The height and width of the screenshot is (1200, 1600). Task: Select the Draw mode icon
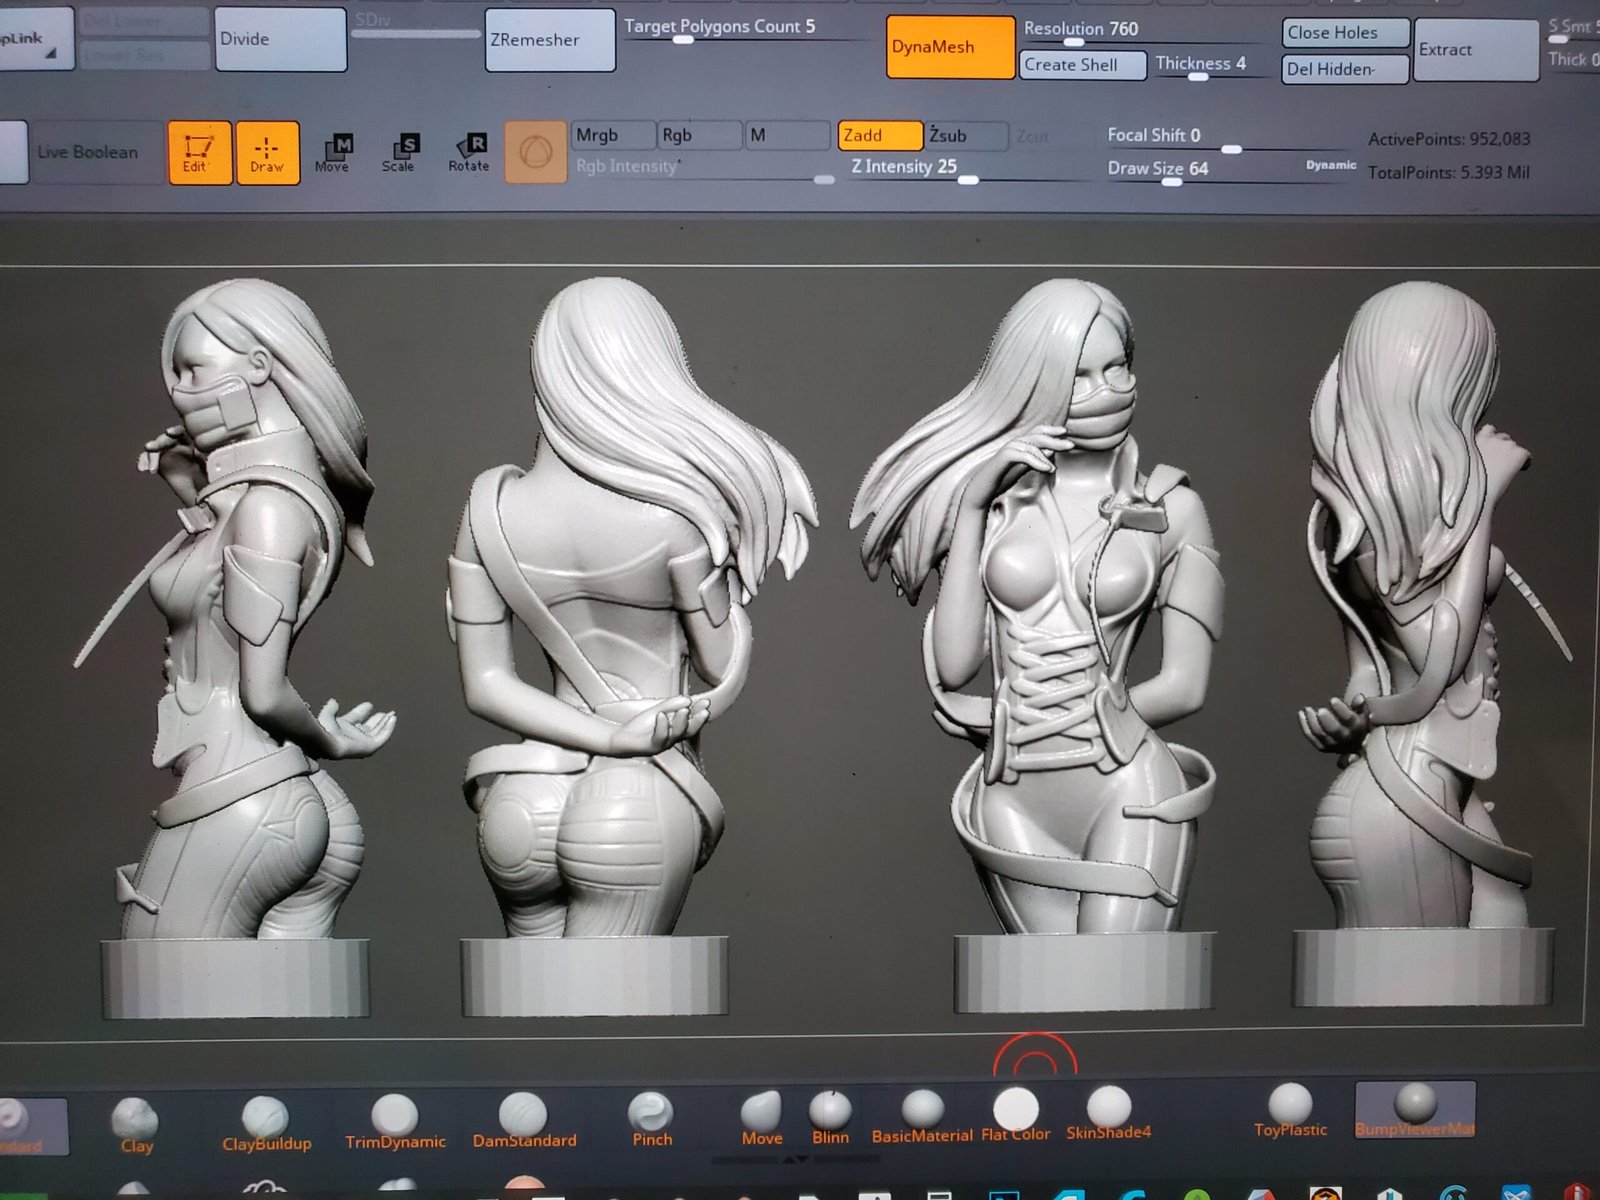point(267,152)
